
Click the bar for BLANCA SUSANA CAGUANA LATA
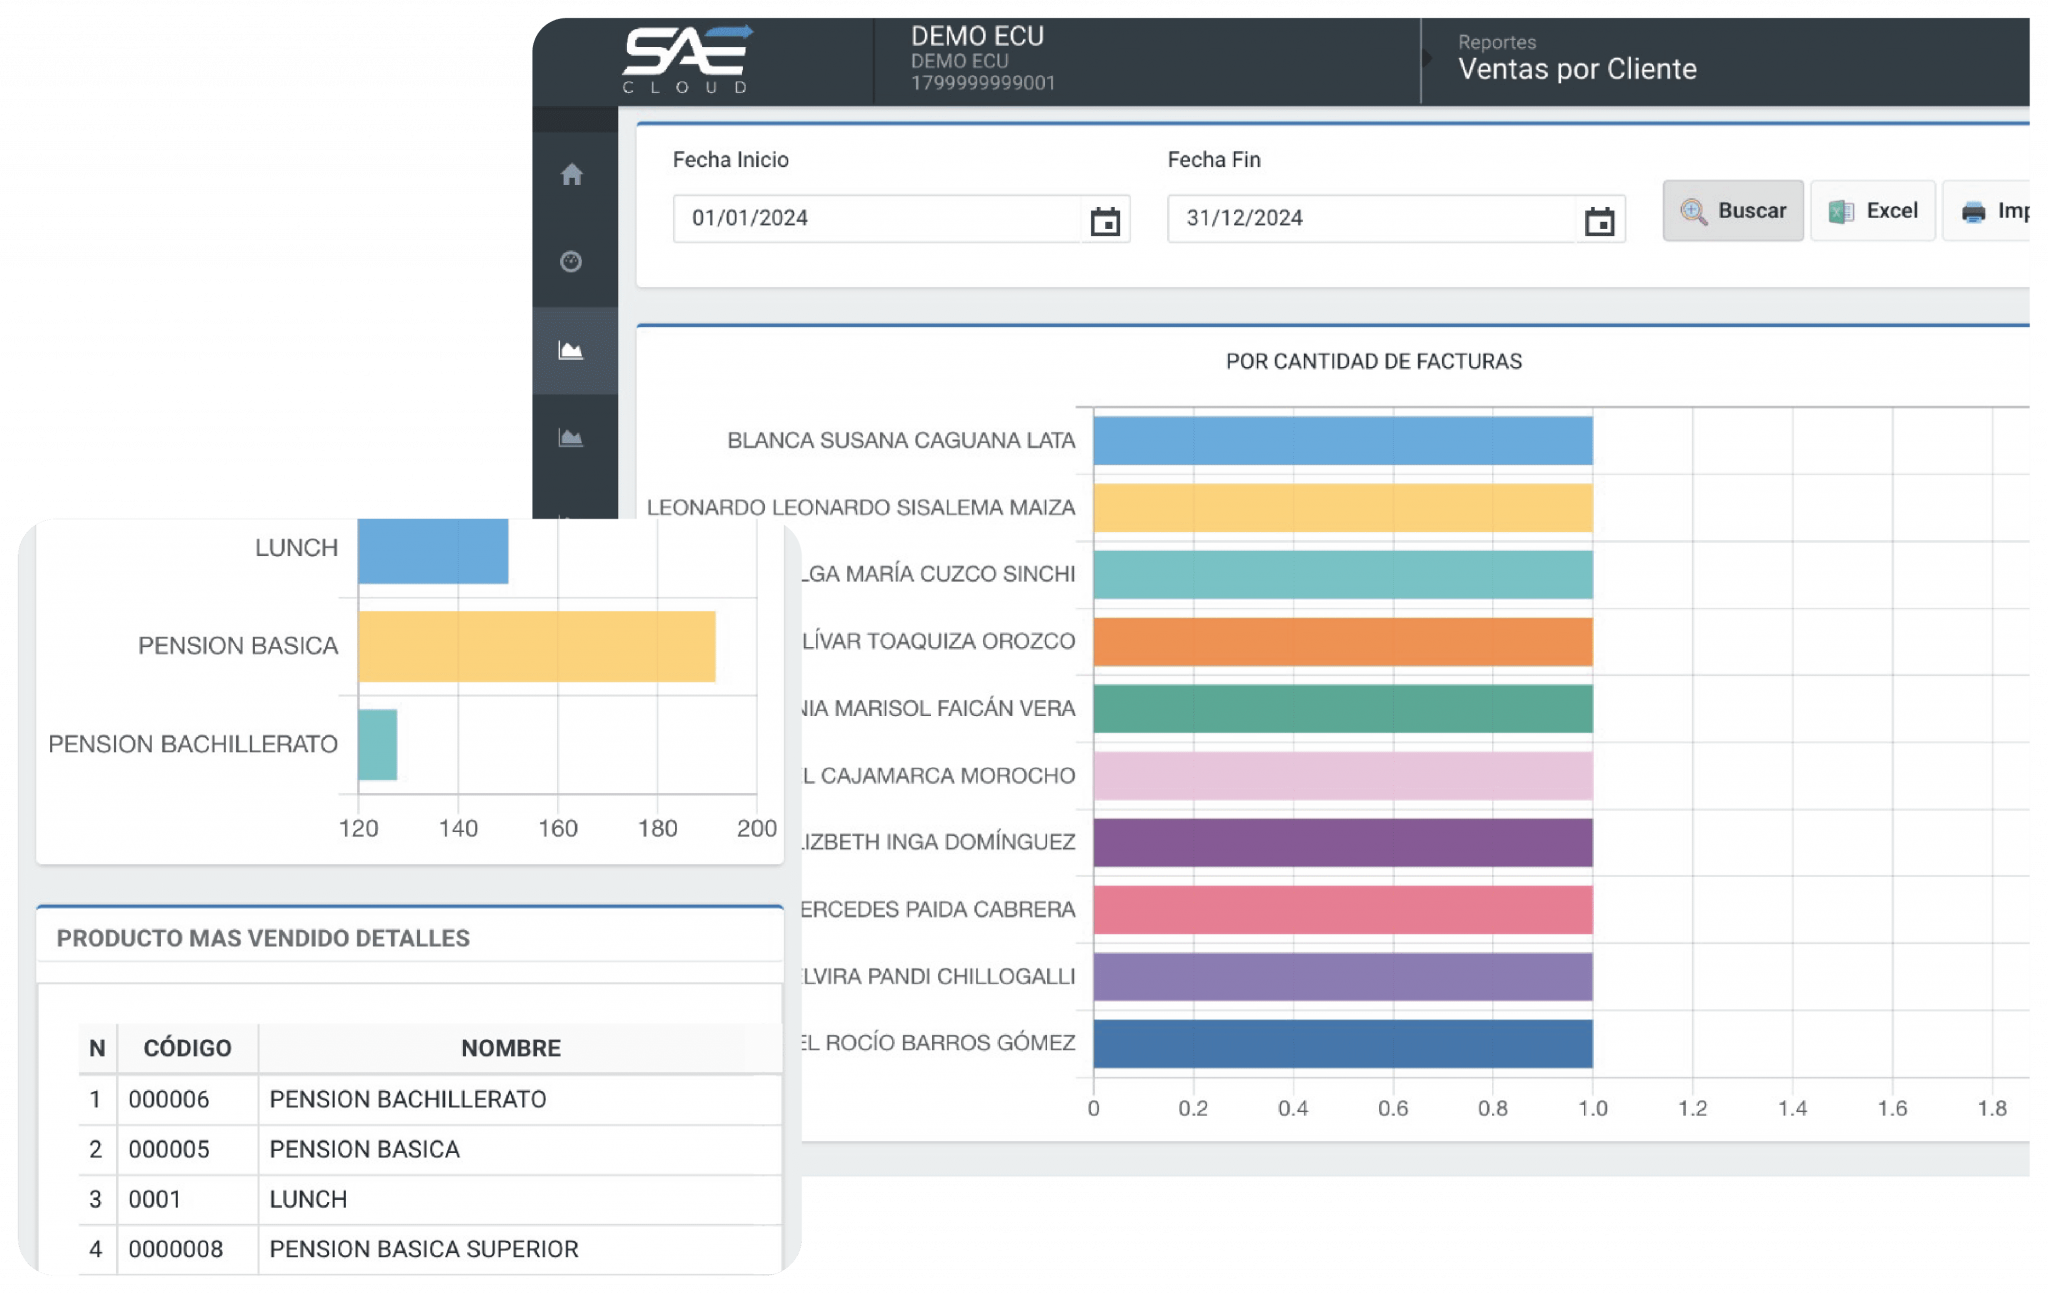point(1340,440)
